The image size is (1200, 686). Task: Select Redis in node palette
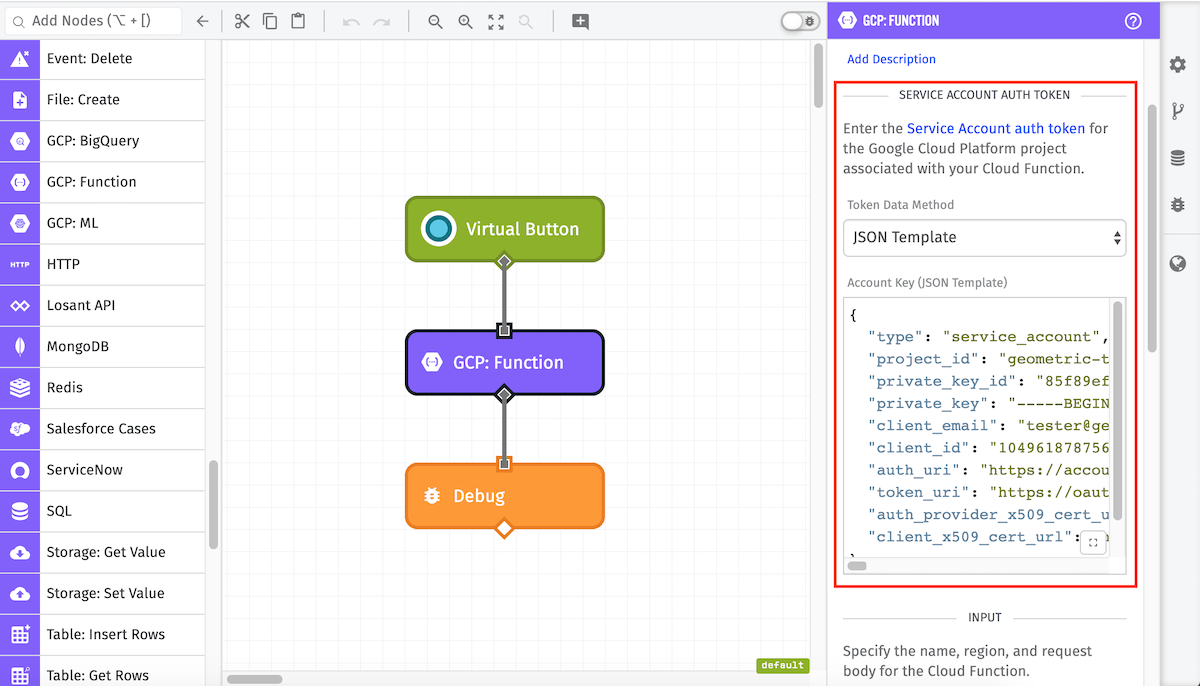(x=102, y=387)
